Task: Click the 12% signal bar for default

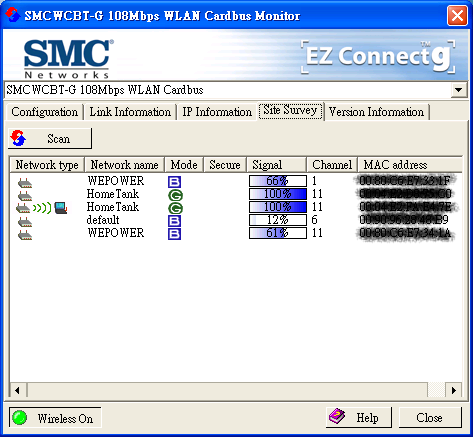Action: pyautogui.click(x=278, y=220)
